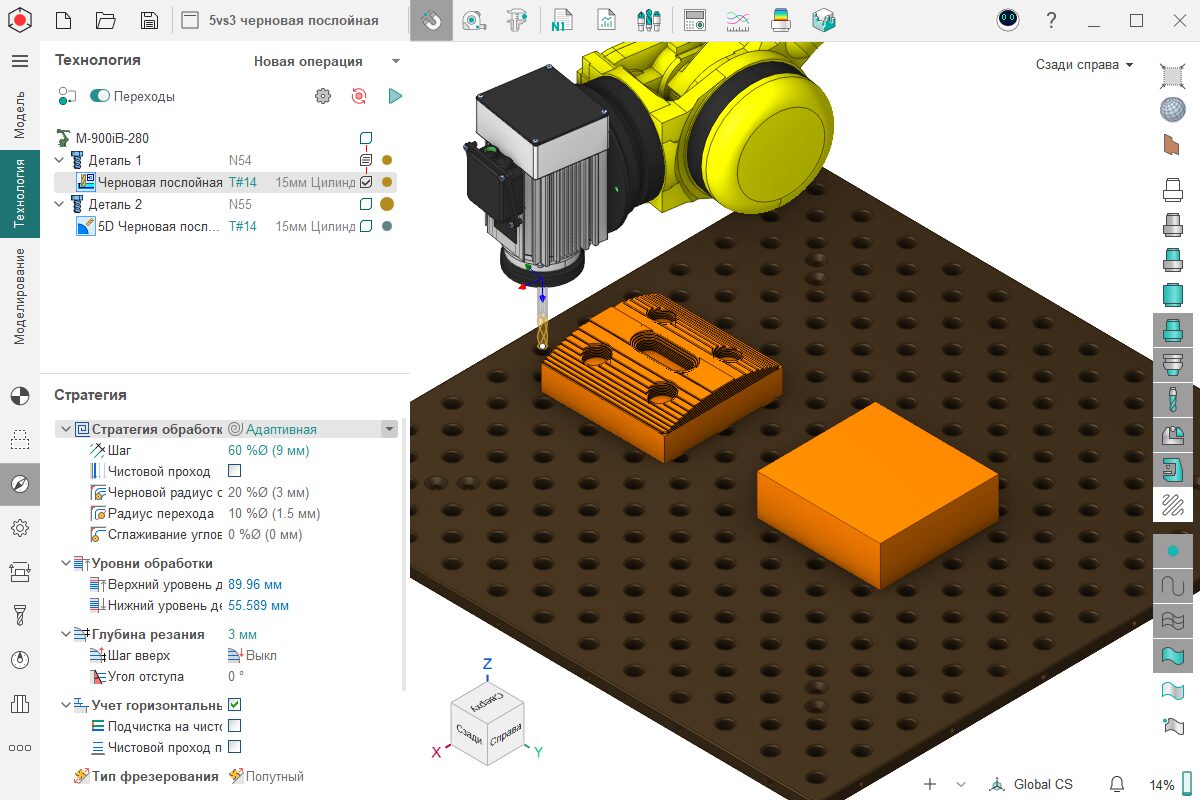Click the Save file icon
Image resolution: width=1200 pixels, height=800 pixels.
(x=149, y=20)
